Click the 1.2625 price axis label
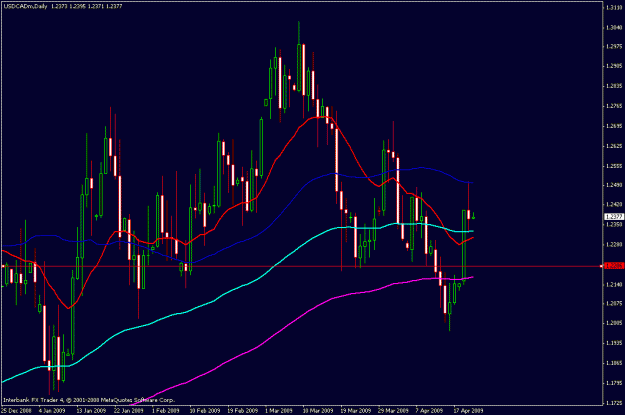This screenshot has height=415, width=625. point(614,146)
